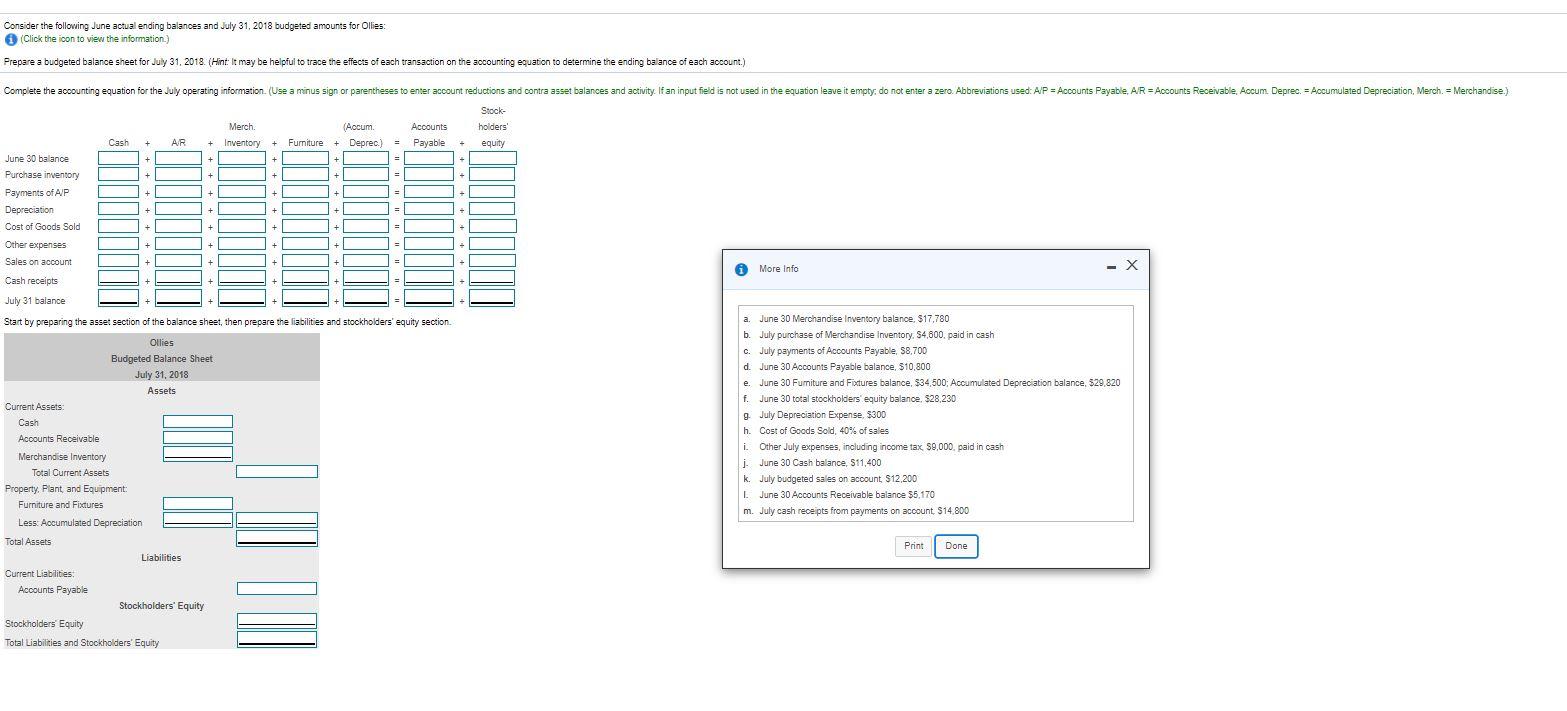
Task: Minimize the More Info dialog
Action: pos(1111,266)
